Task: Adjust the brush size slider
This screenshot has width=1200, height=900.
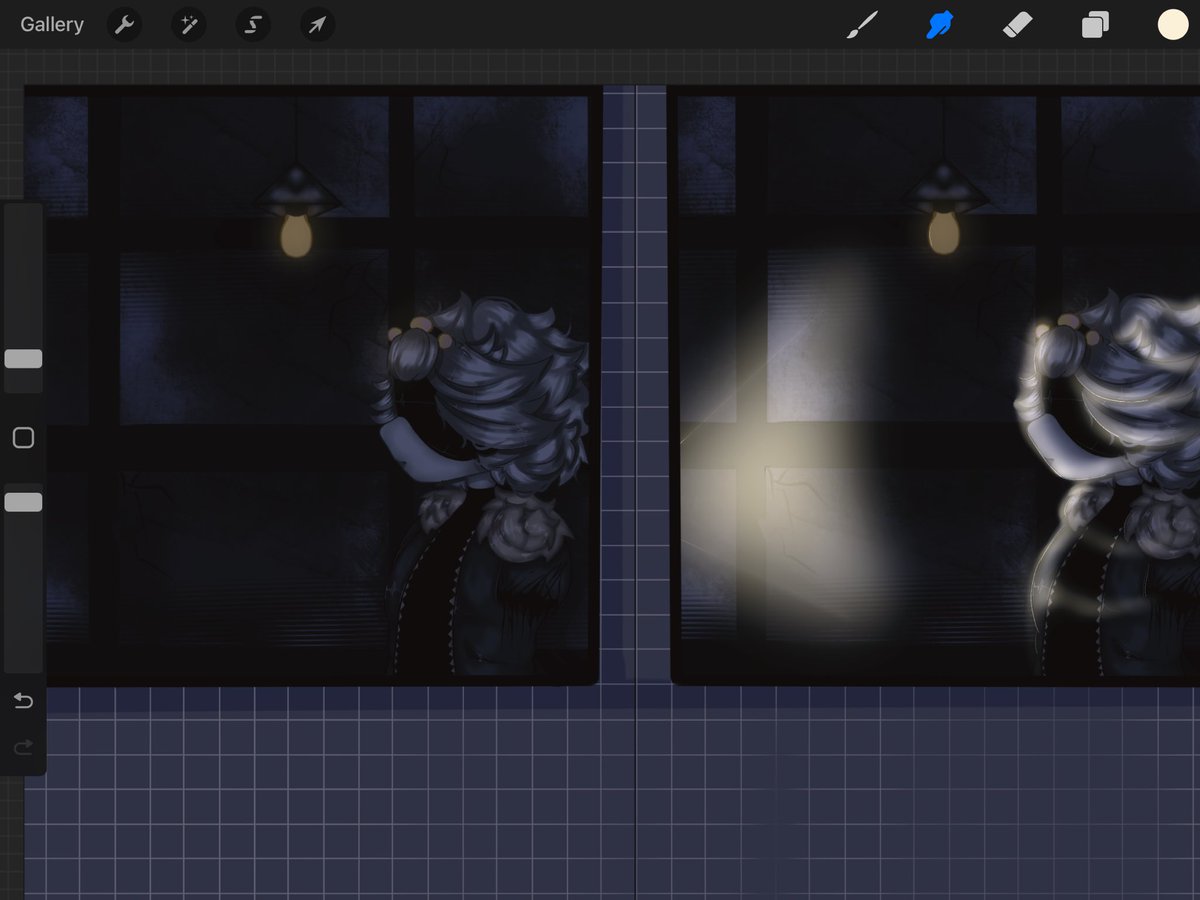Action: pos(23,358)
